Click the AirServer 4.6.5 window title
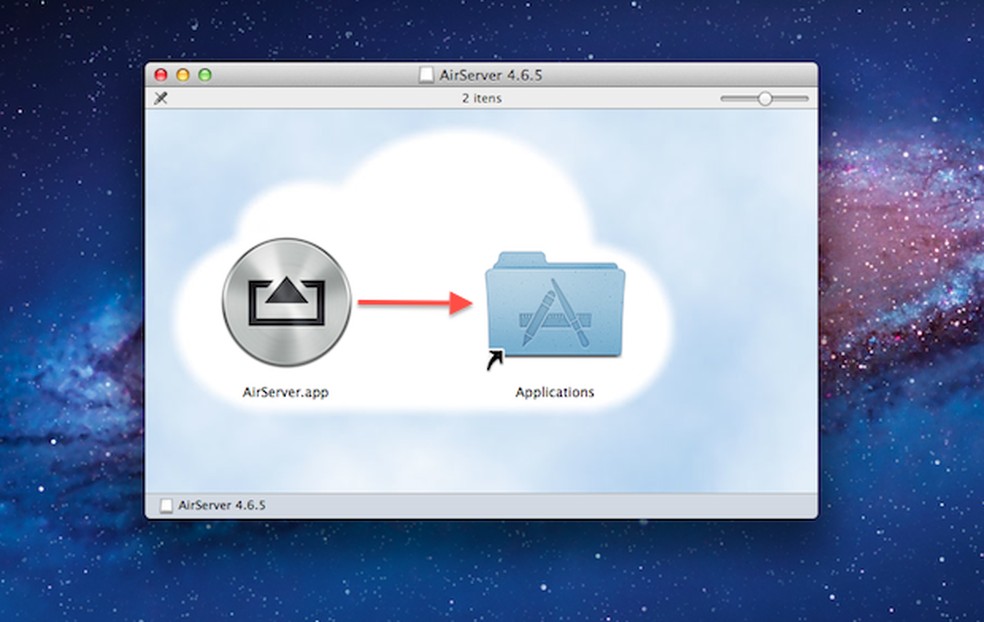 point(490,75)
